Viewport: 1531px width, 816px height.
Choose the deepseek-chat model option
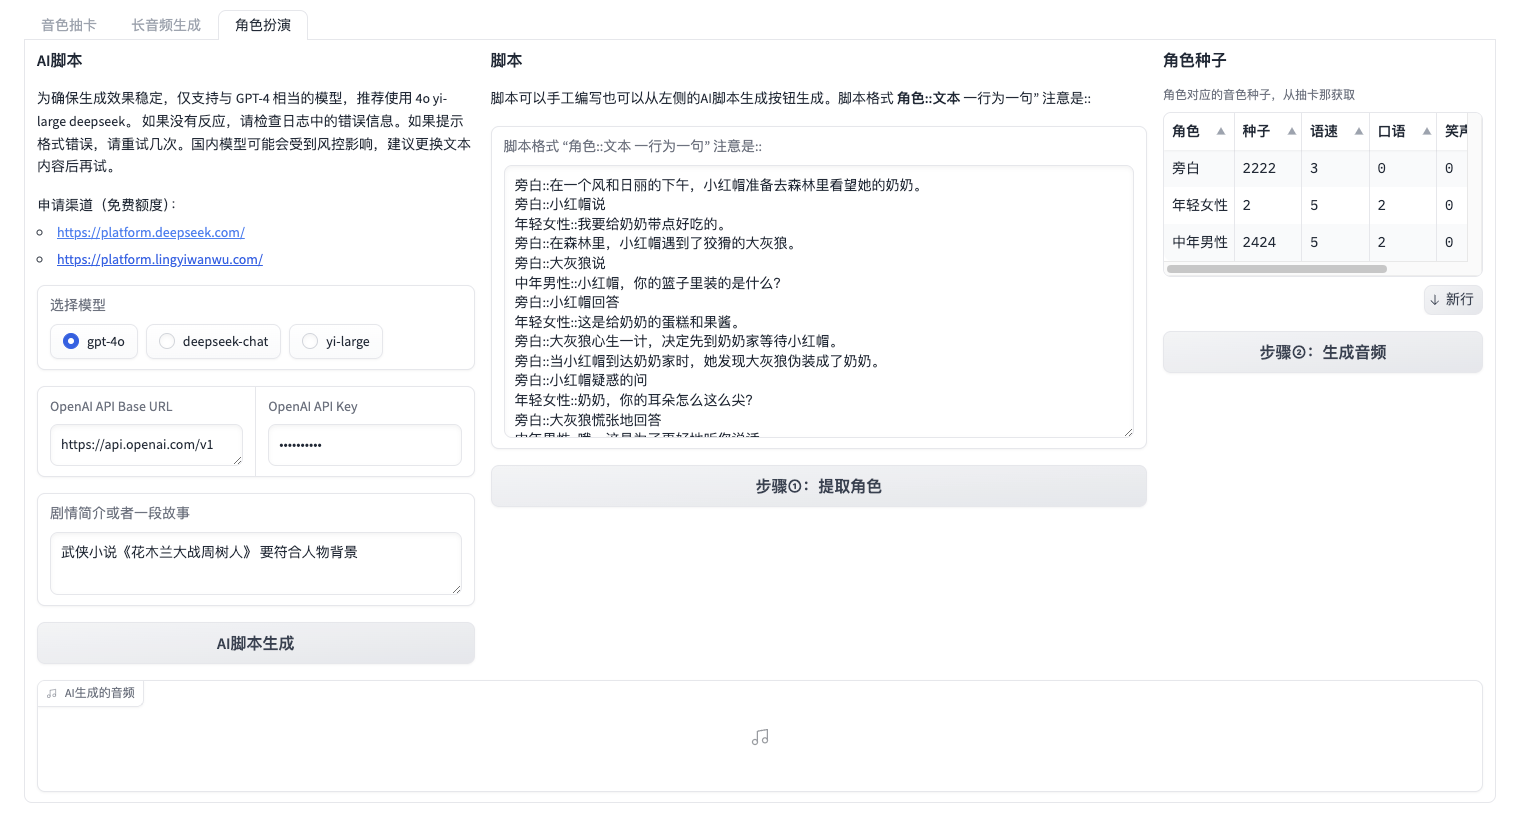click(214, 341)
